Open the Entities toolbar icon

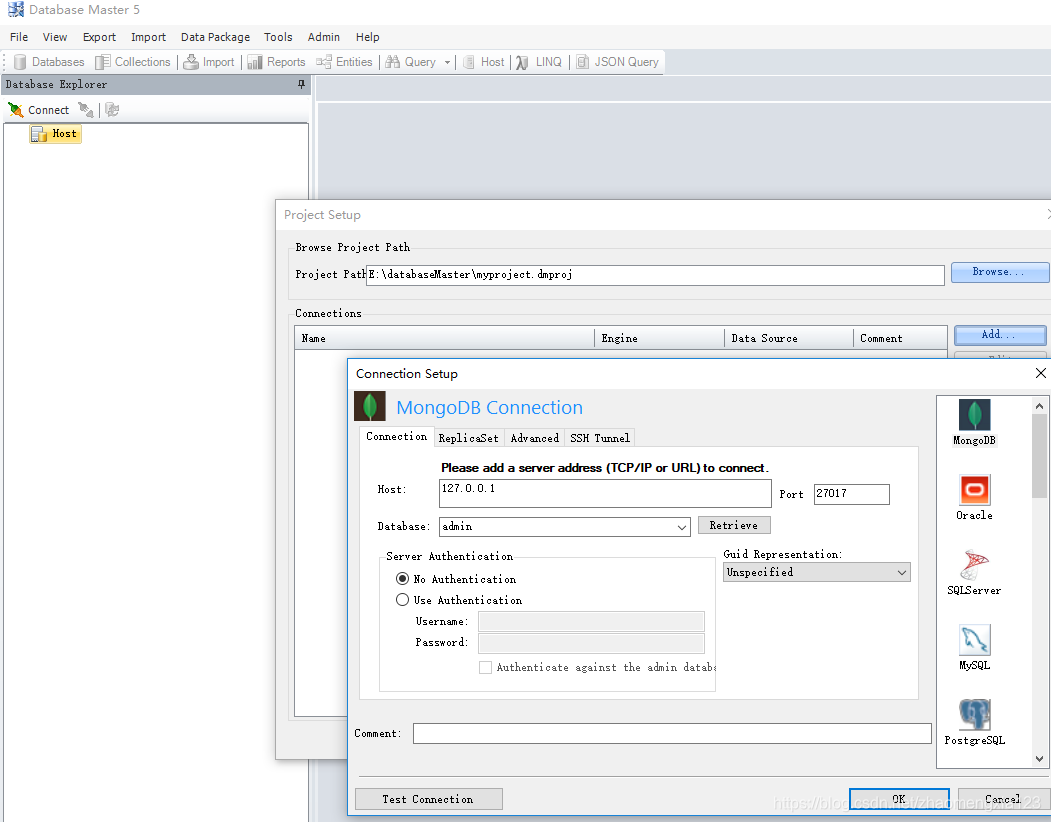(324, 62)
